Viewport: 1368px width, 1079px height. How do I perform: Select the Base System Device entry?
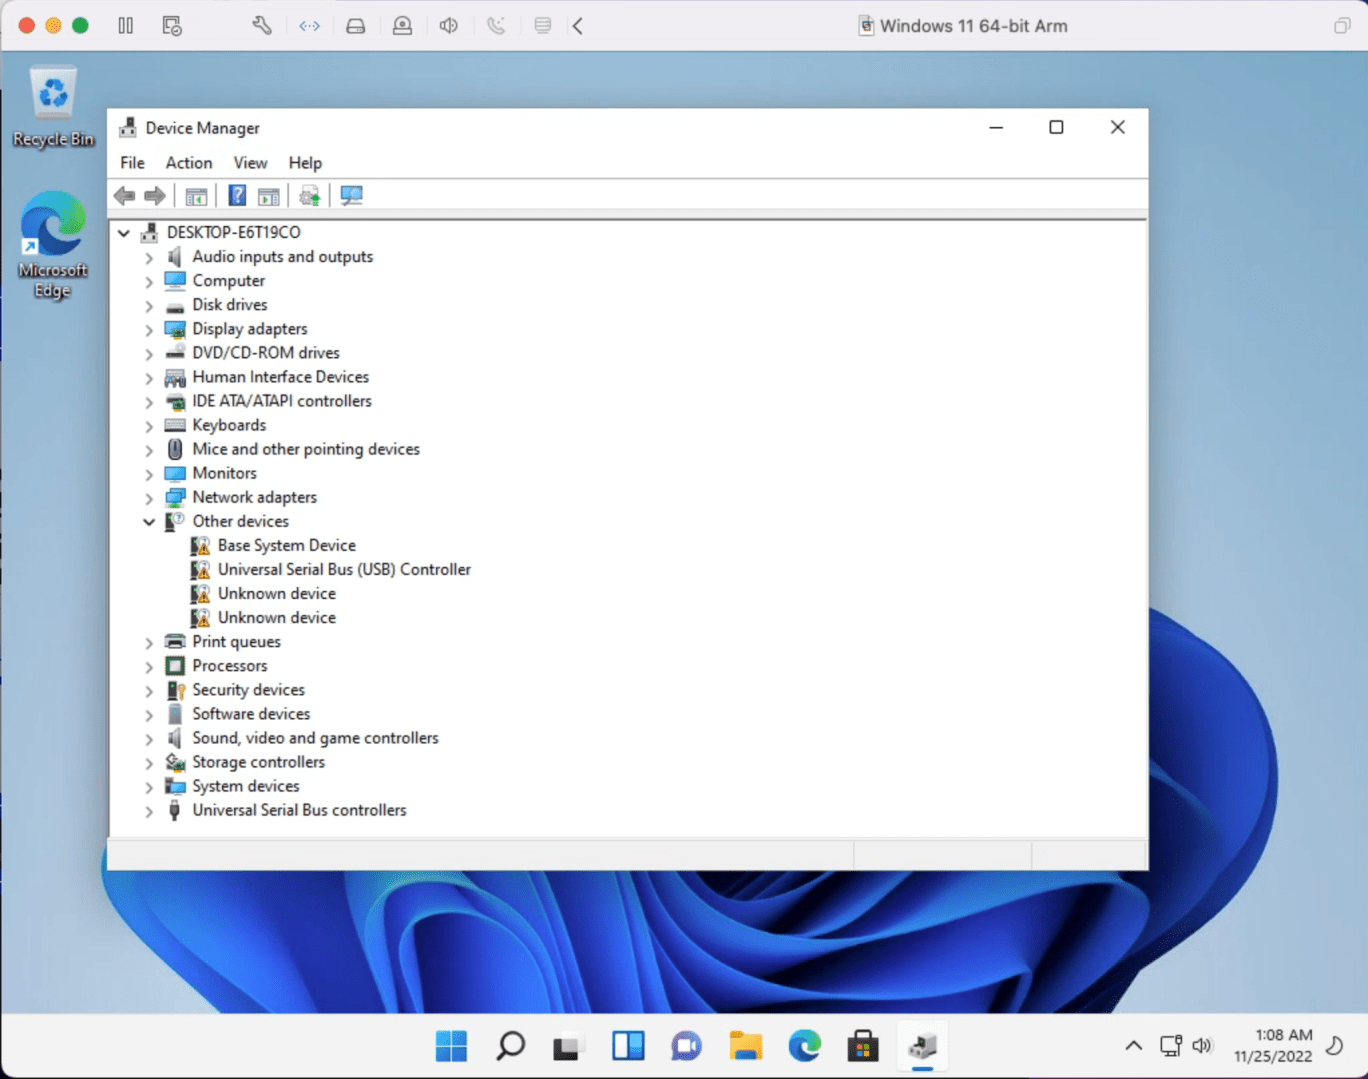(x=286, y=545)
